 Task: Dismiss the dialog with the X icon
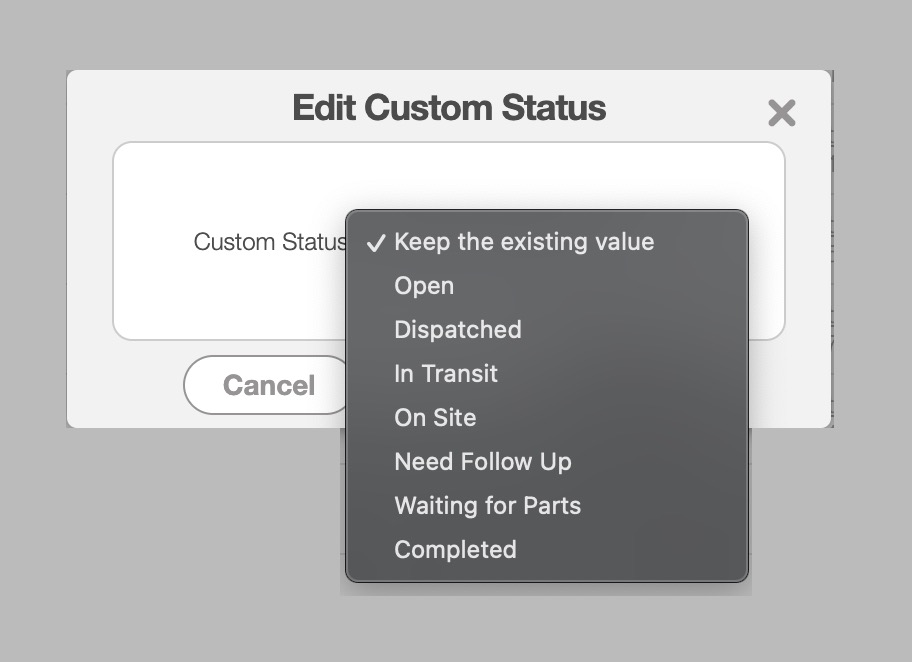pos(781,113)
